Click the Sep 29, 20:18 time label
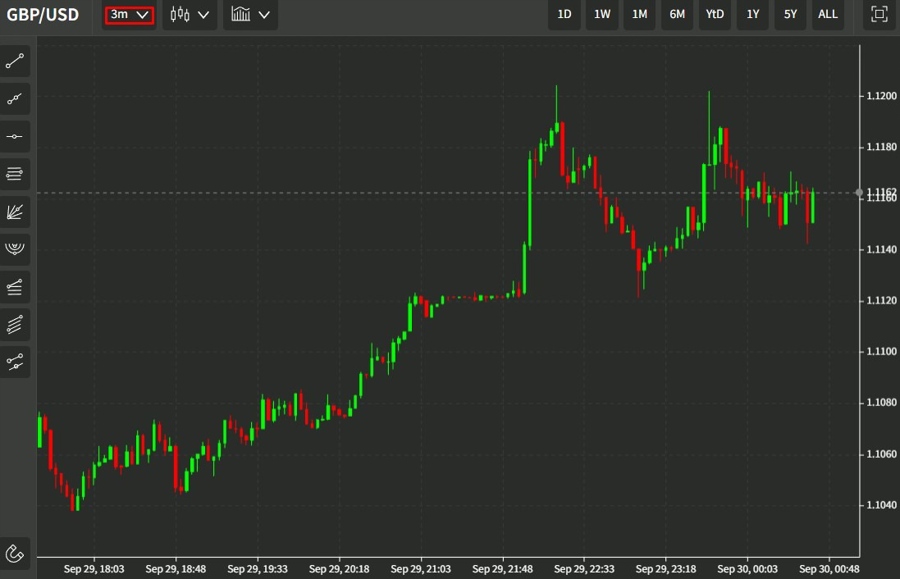This screenshot has width=900, height=579. (339, 569)
